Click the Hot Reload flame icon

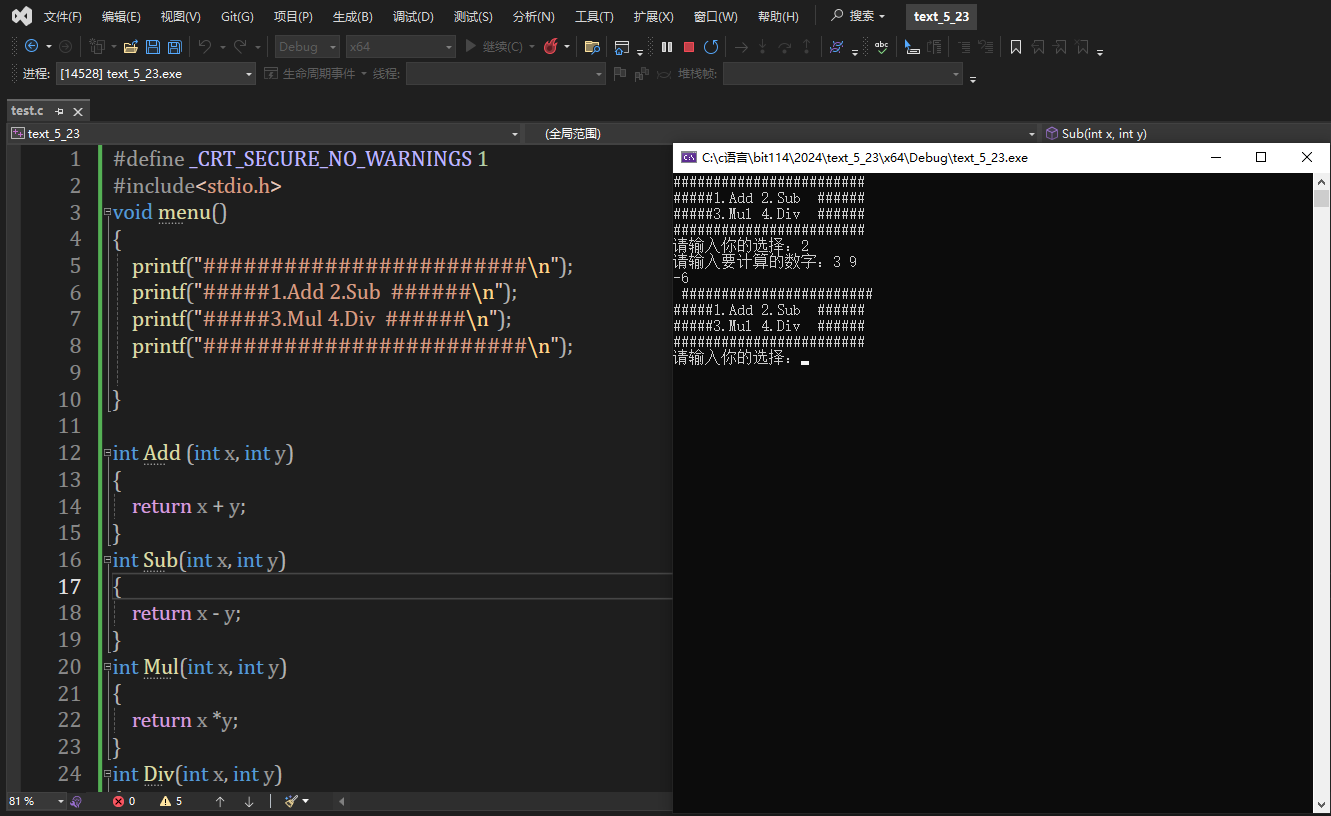coord(551,46)
